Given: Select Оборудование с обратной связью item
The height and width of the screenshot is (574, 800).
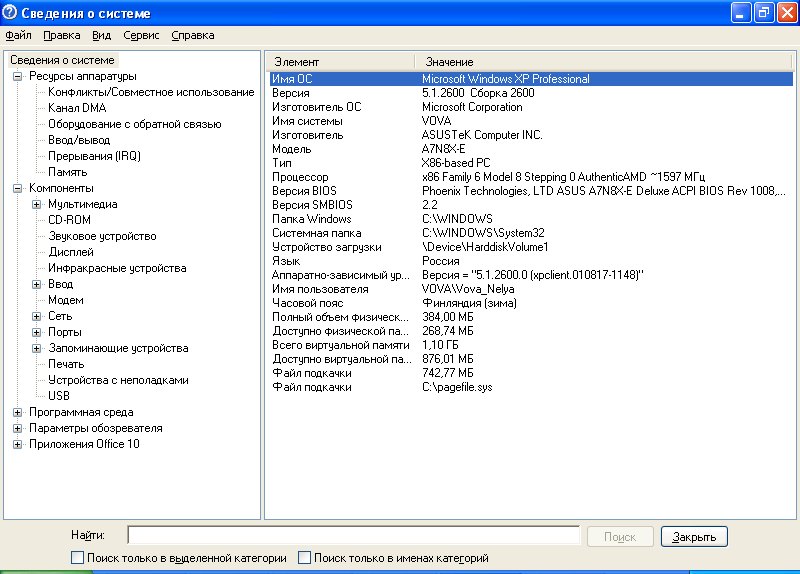Looking at the screenshot, I should (x=135, y=124).
